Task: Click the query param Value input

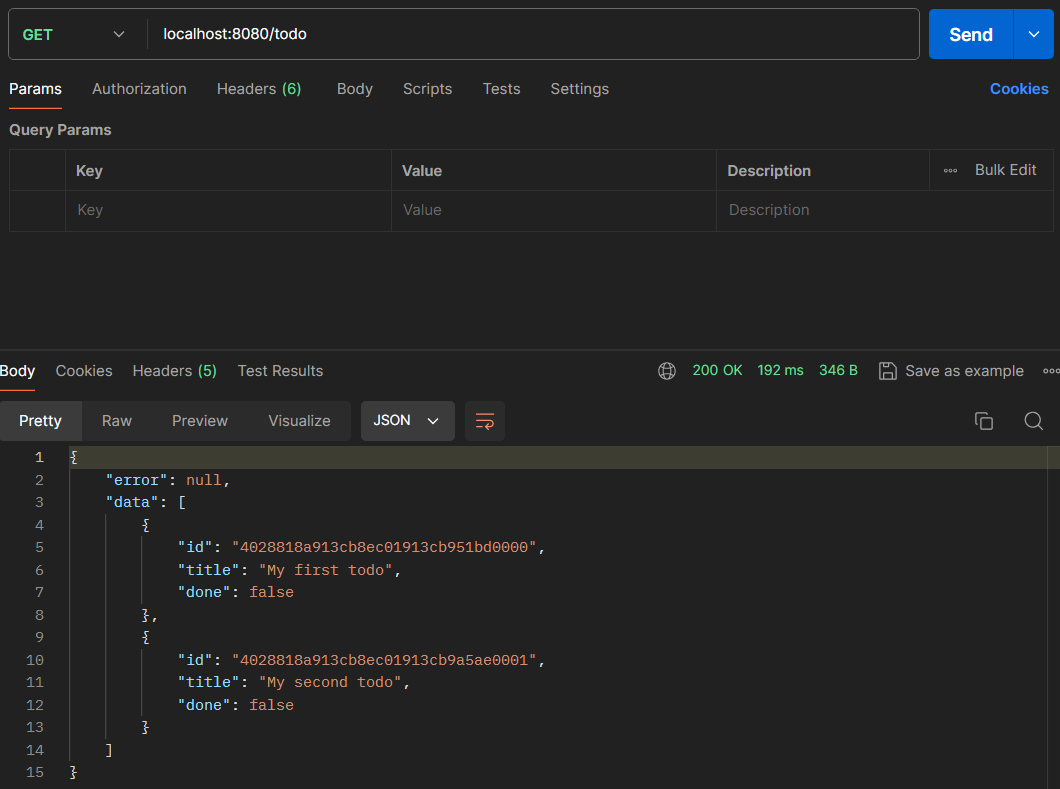Action: click(x=554, y=210)
